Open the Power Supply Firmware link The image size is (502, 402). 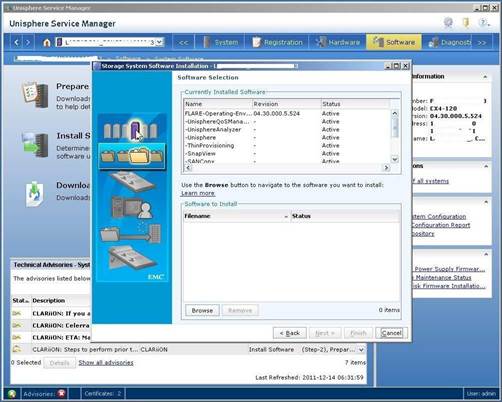[449, 269]
